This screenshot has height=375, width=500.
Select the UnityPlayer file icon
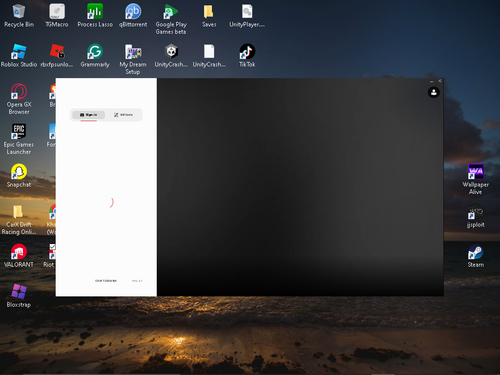(x=247, y=16)
